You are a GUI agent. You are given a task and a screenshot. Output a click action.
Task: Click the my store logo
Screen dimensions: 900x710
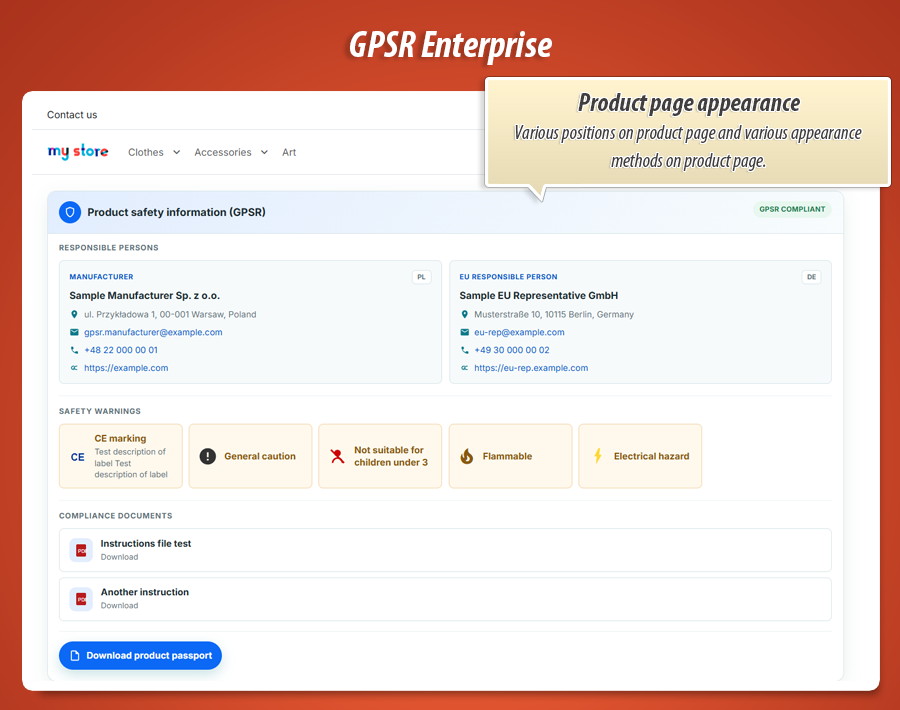[x=77, y=152]
